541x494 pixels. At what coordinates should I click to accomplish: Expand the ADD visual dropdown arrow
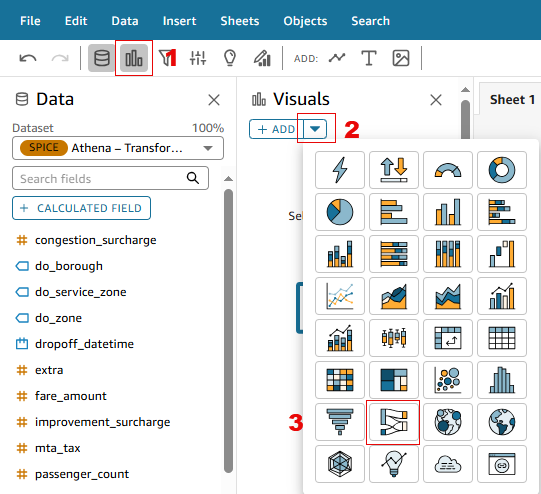click(315, 129)
